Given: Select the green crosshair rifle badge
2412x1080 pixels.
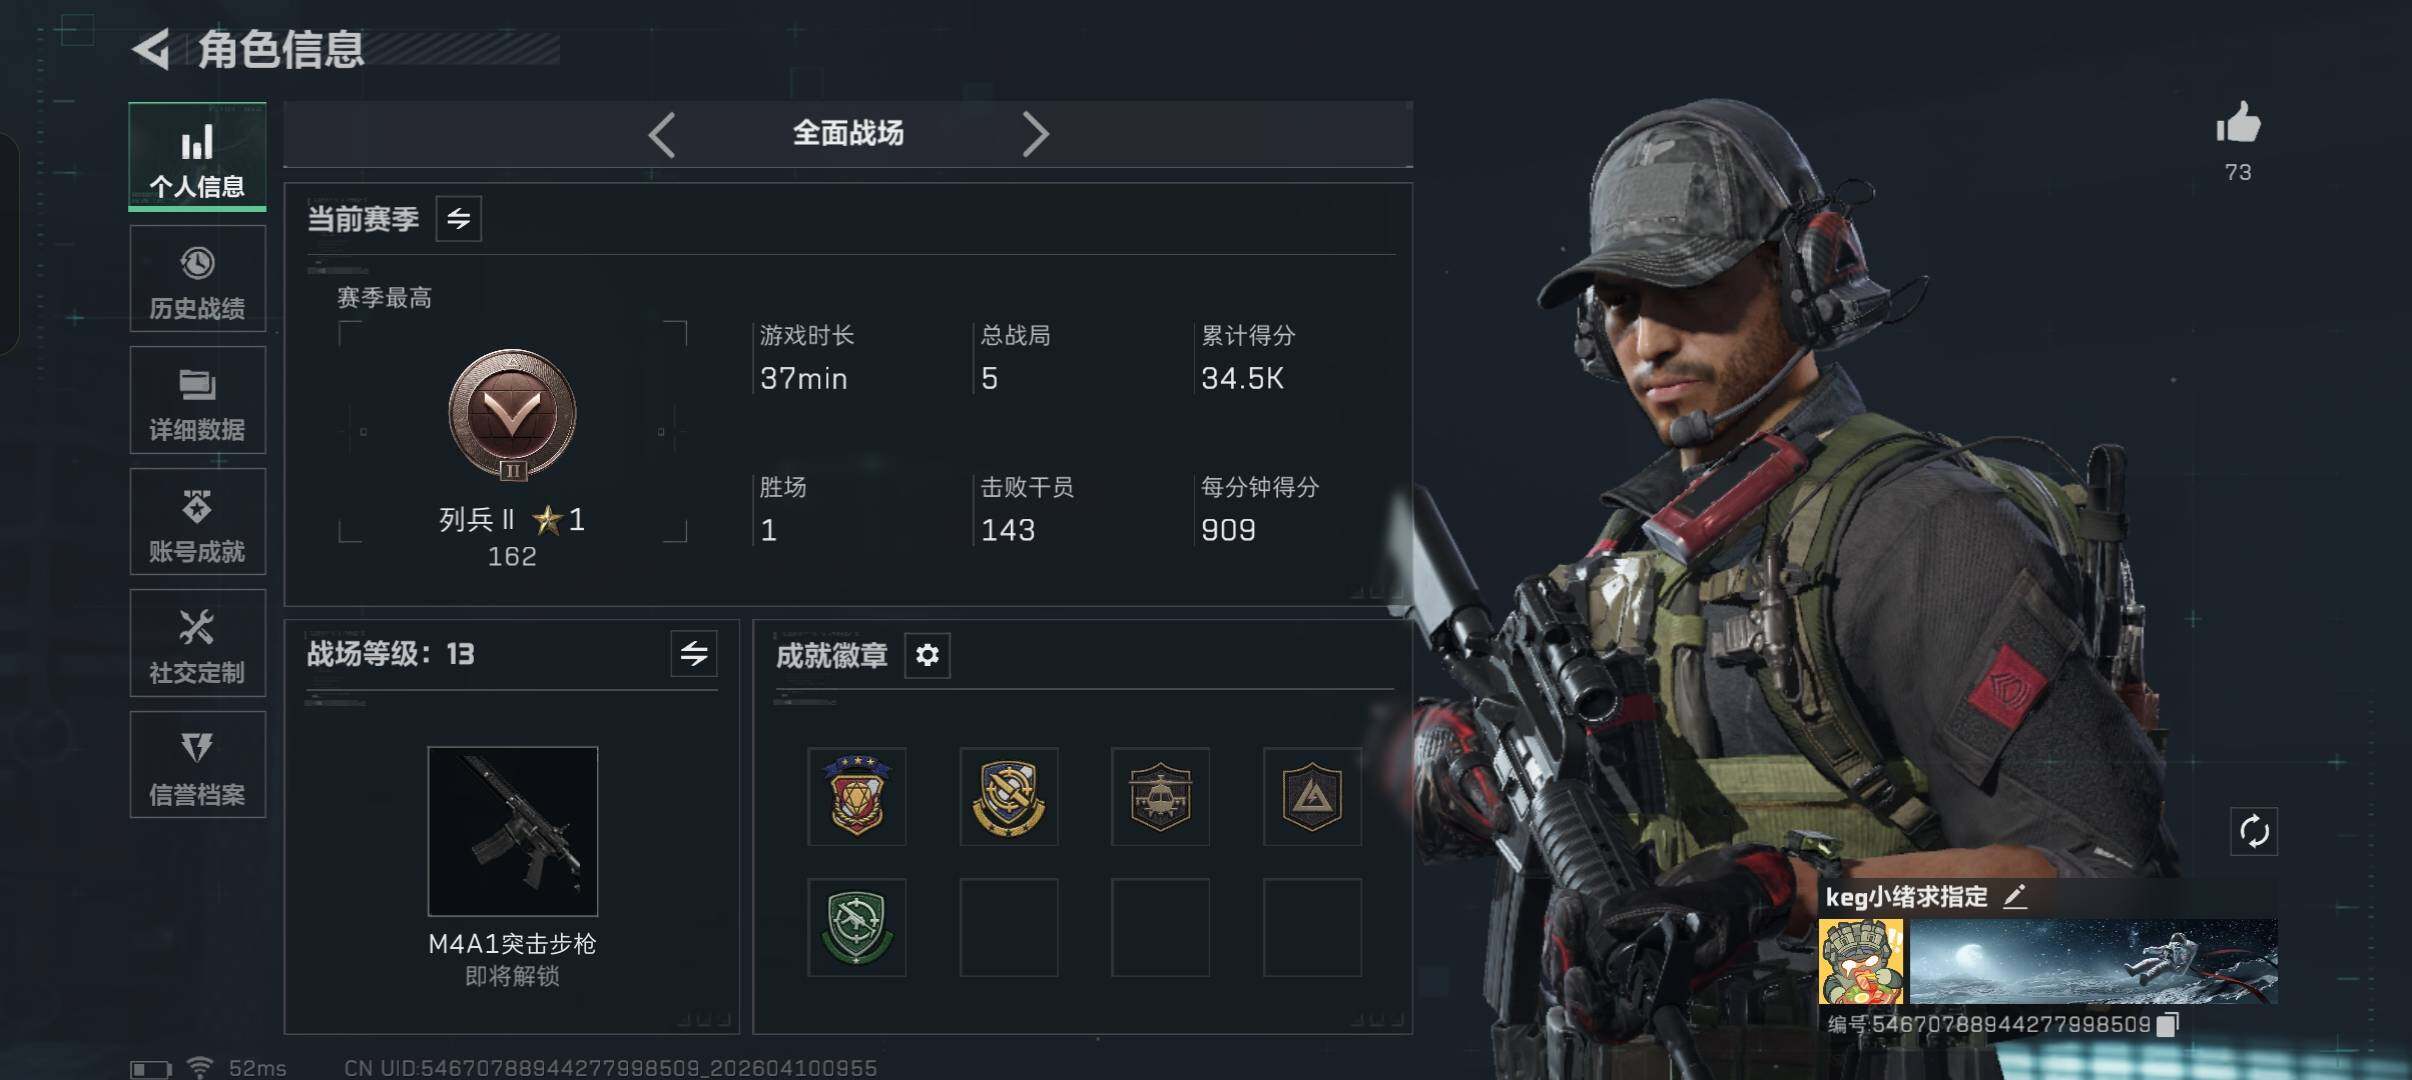Looking at the screenshot, I should pos(857,927).
